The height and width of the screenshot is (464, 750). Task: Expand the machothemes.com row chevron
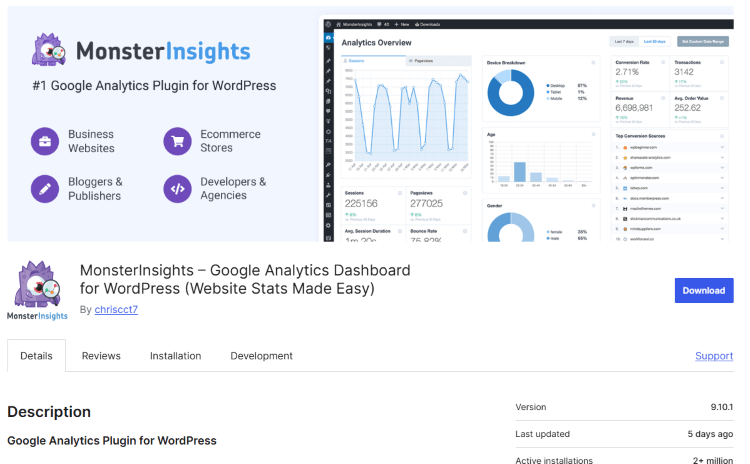(722, 209)
